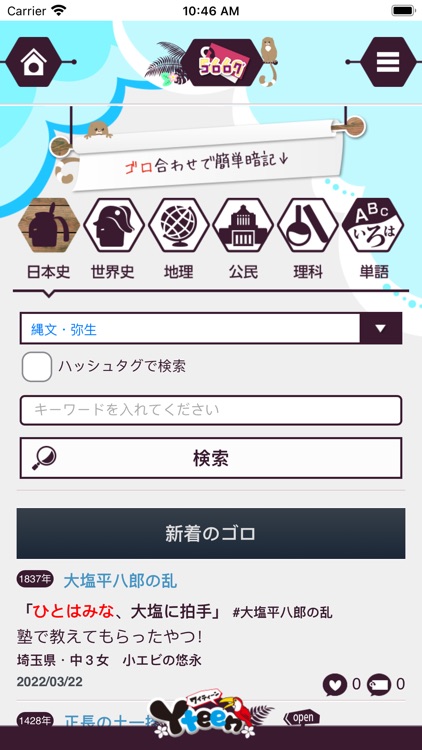Screen dimensions: 422x750
Task: Select the 世界史 head icon
Action: (113, 225)
